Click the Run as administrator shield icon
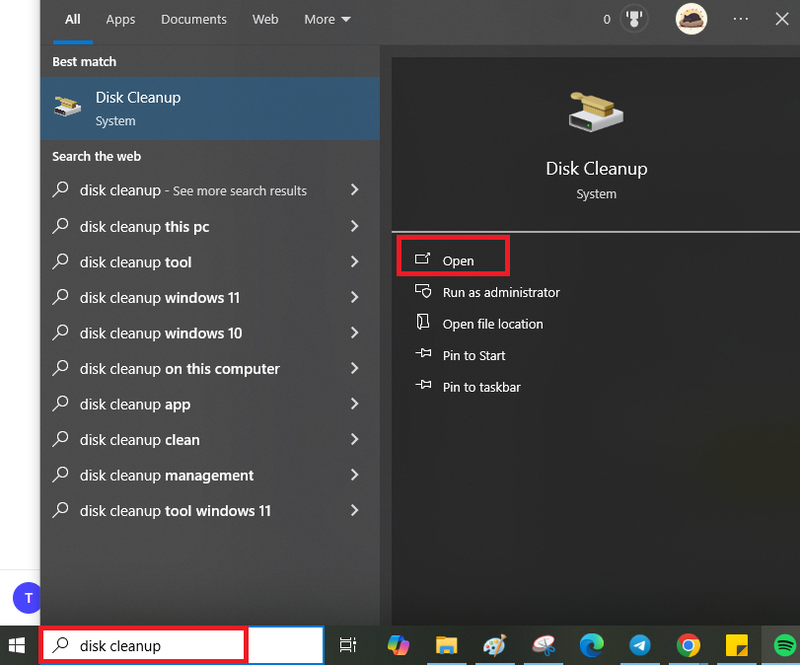 click(x=423, y=291)
